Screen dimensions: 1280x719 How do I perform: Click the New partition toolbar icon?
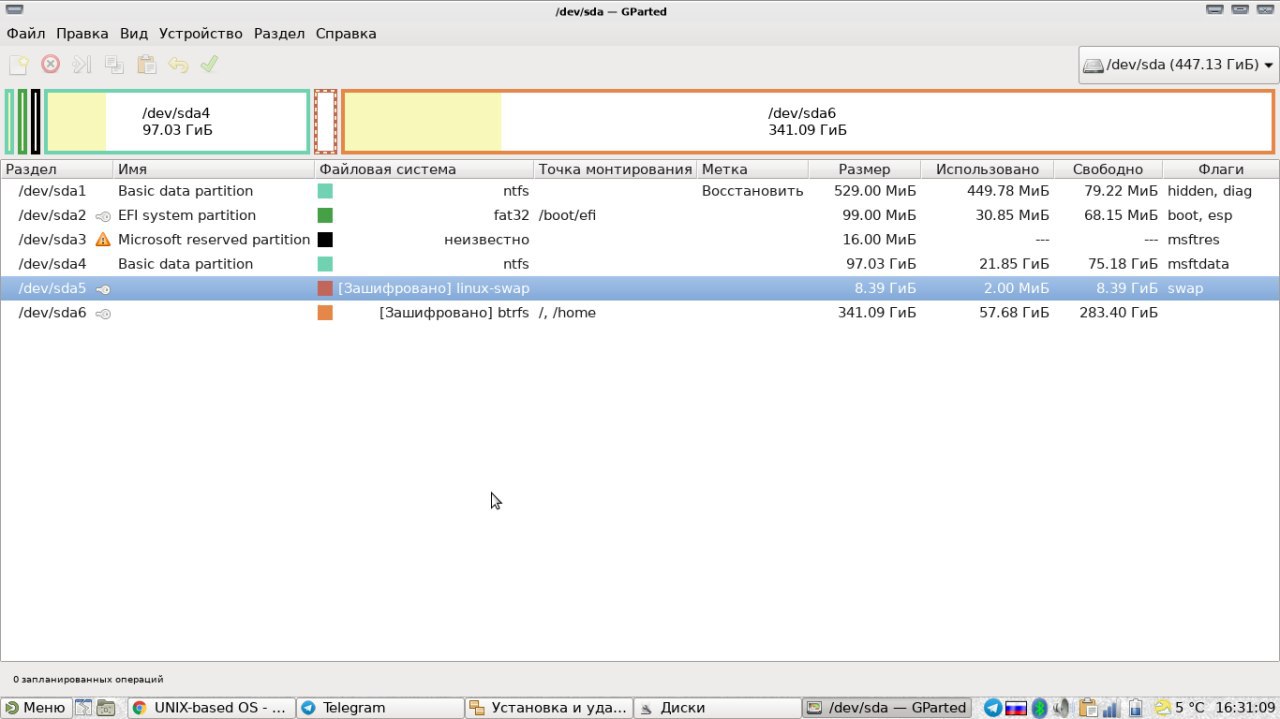18,65
